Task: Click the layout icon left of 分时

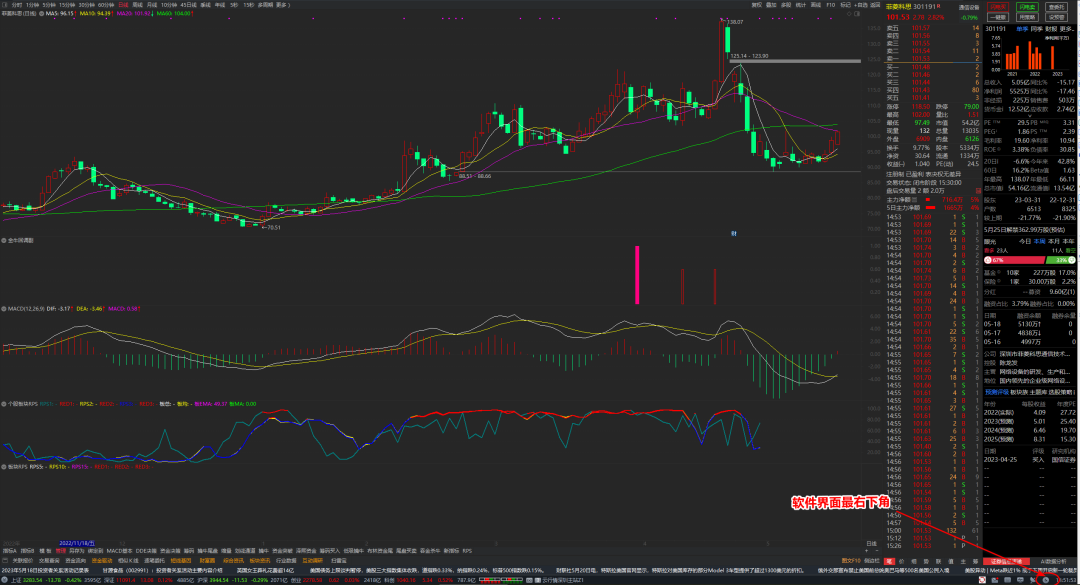Action: pos(5,5)
